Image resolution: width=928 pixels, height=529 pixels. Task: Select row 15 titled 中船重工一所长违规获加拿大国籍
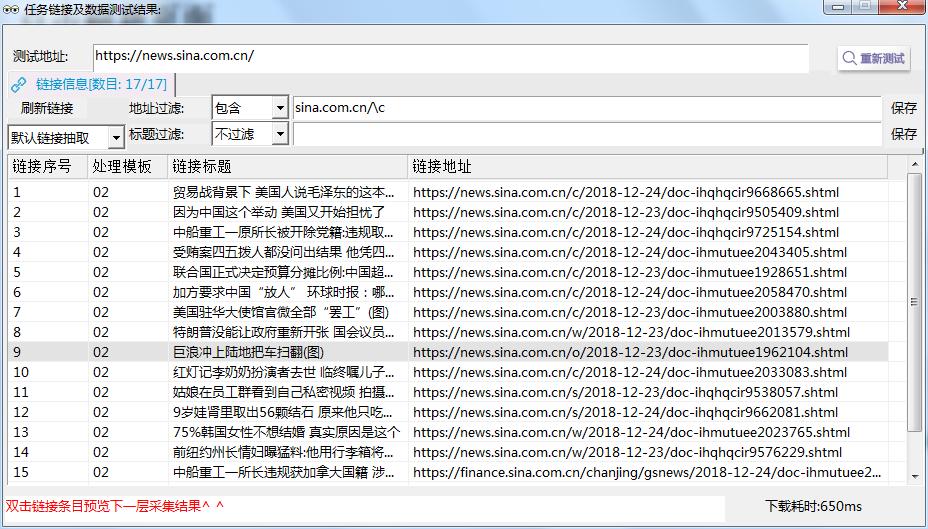pyautogui.click(x=448, y=473)
